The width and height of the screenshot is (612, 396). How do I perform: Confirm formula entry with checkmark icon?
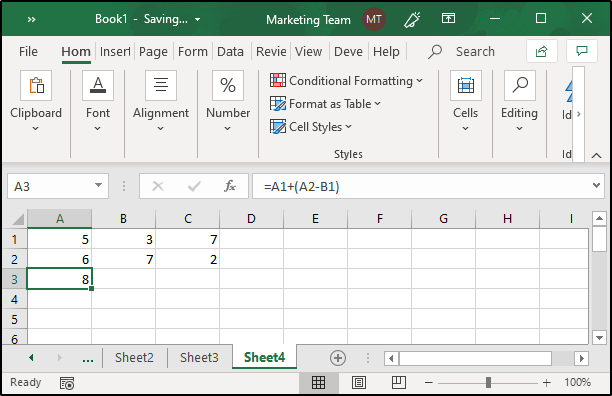pyautogui.click(x=194, y=186)
